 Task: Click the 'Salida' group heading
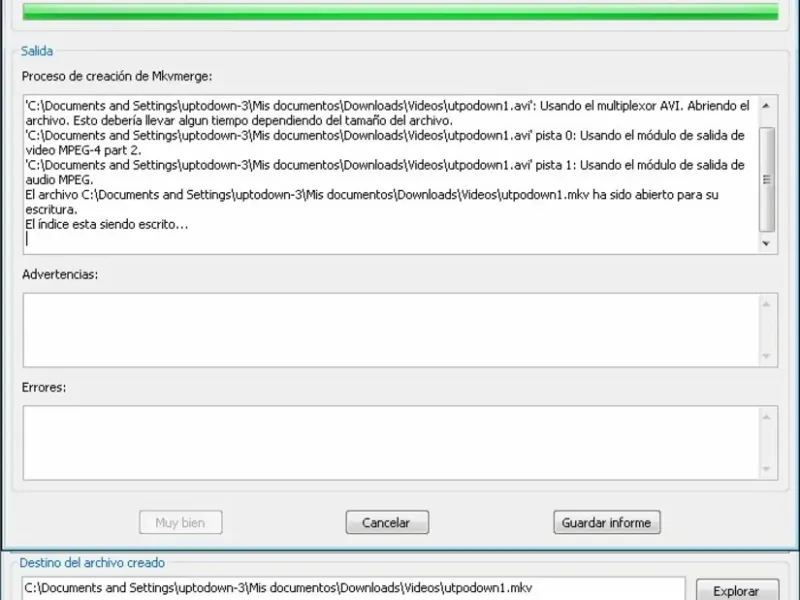pyautogui.click(x=37, y=51)
